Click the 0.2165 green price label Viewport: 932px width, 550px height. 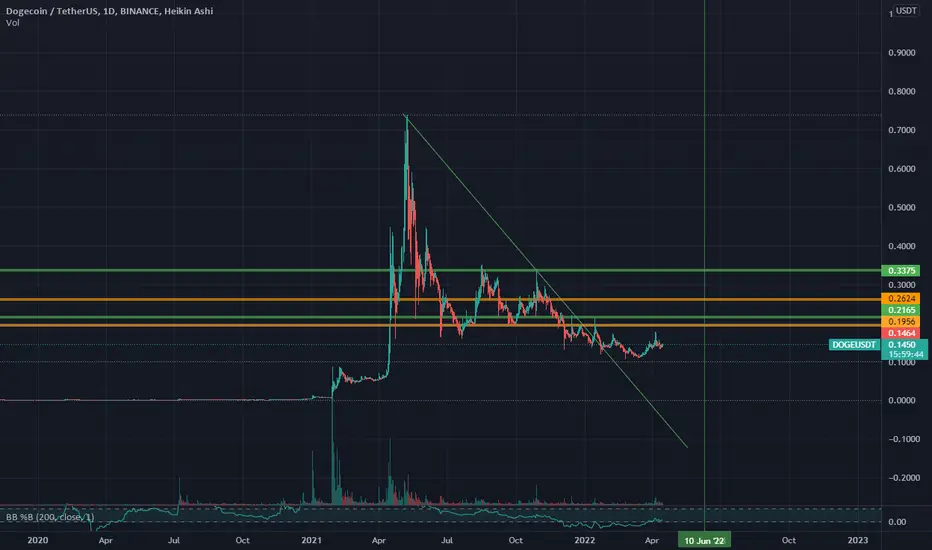(900, 310)
